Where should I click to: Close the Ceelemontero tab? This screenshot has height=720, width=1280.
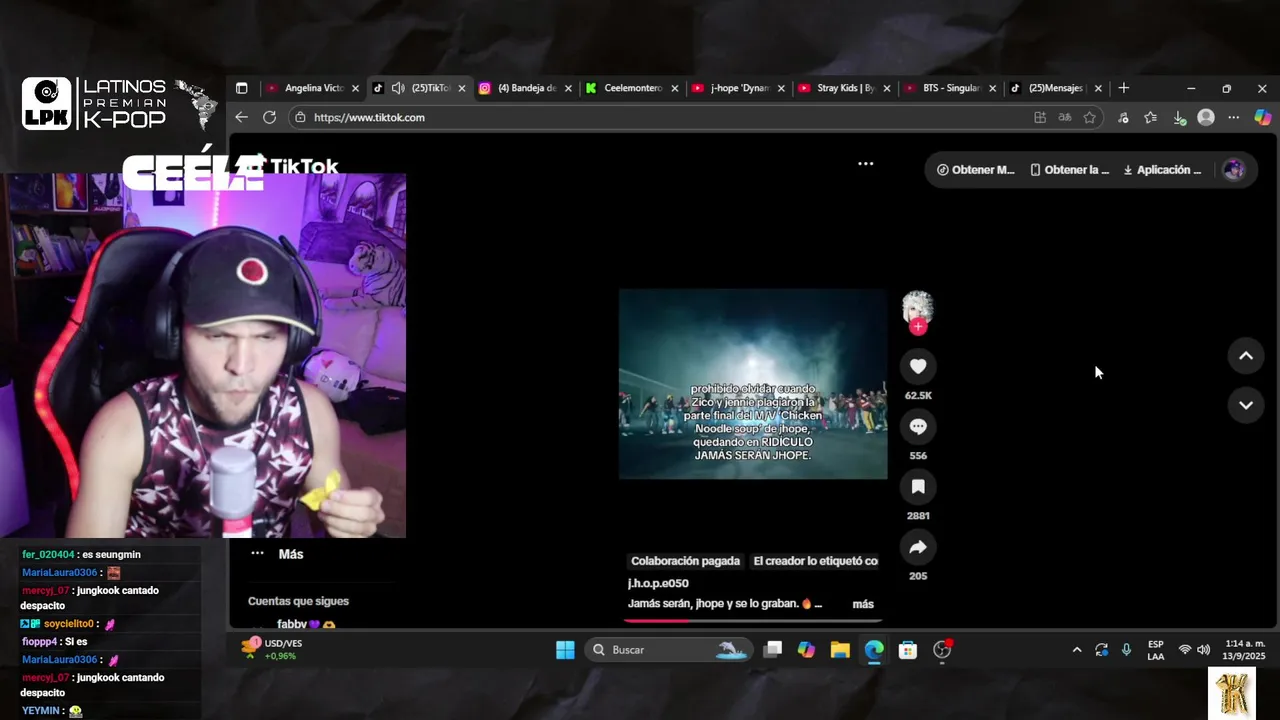pyautogui.click(x=675, y=88)
